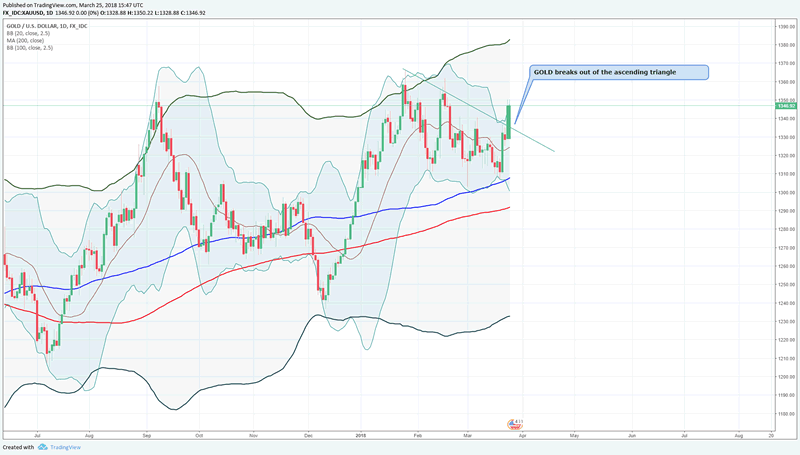Viewport: 800px width, 455px height.
Task: Click the Jun label on time axis
Action: coord(632,436)
